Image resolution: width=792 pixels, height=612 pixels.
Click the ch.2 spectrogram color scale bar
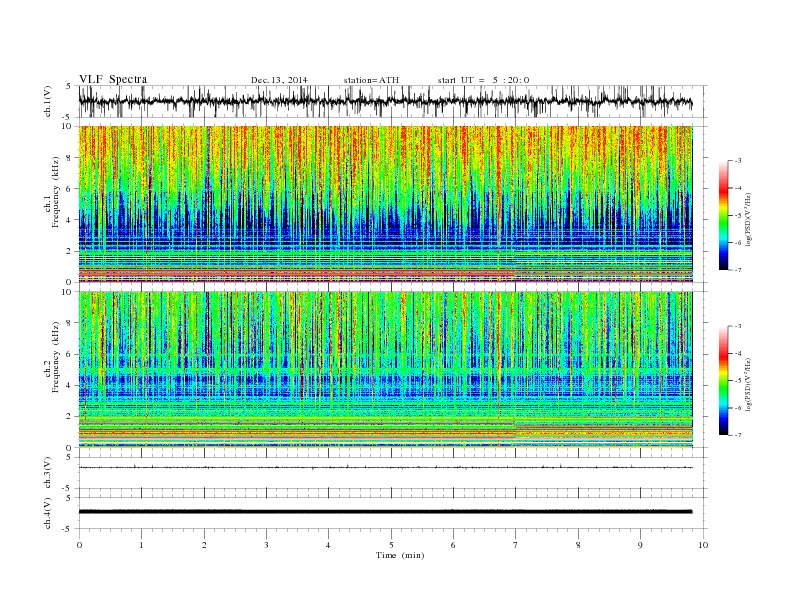click(723, 380)
